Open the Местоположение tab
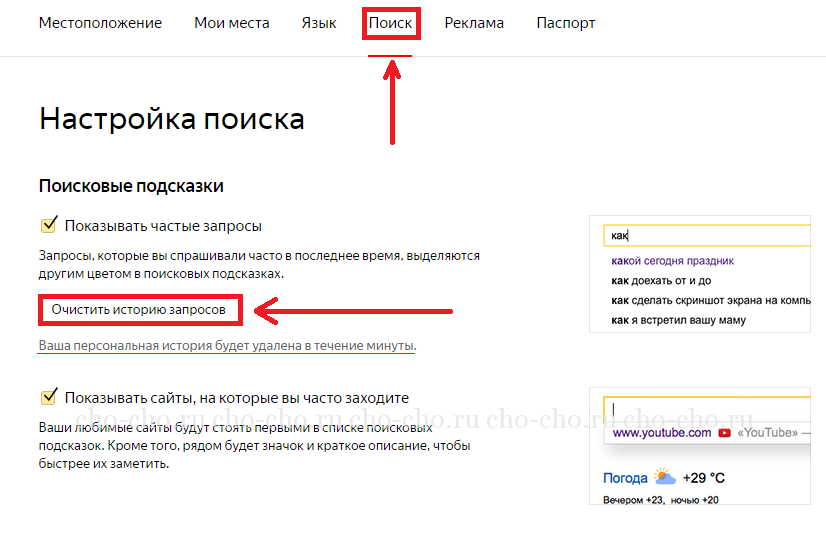 [x=100, y=23]
